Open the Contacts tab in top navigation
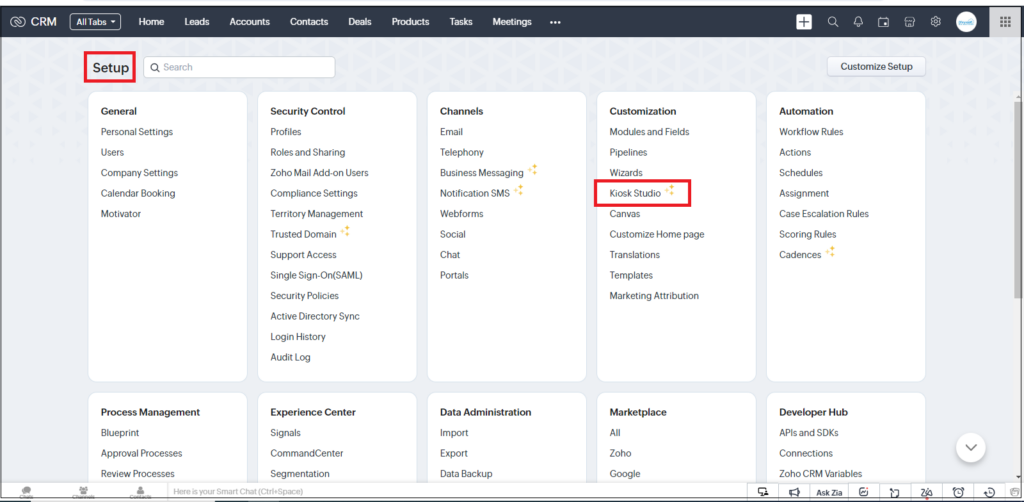This screenshot has width=1024, height=502. [309, 22]
